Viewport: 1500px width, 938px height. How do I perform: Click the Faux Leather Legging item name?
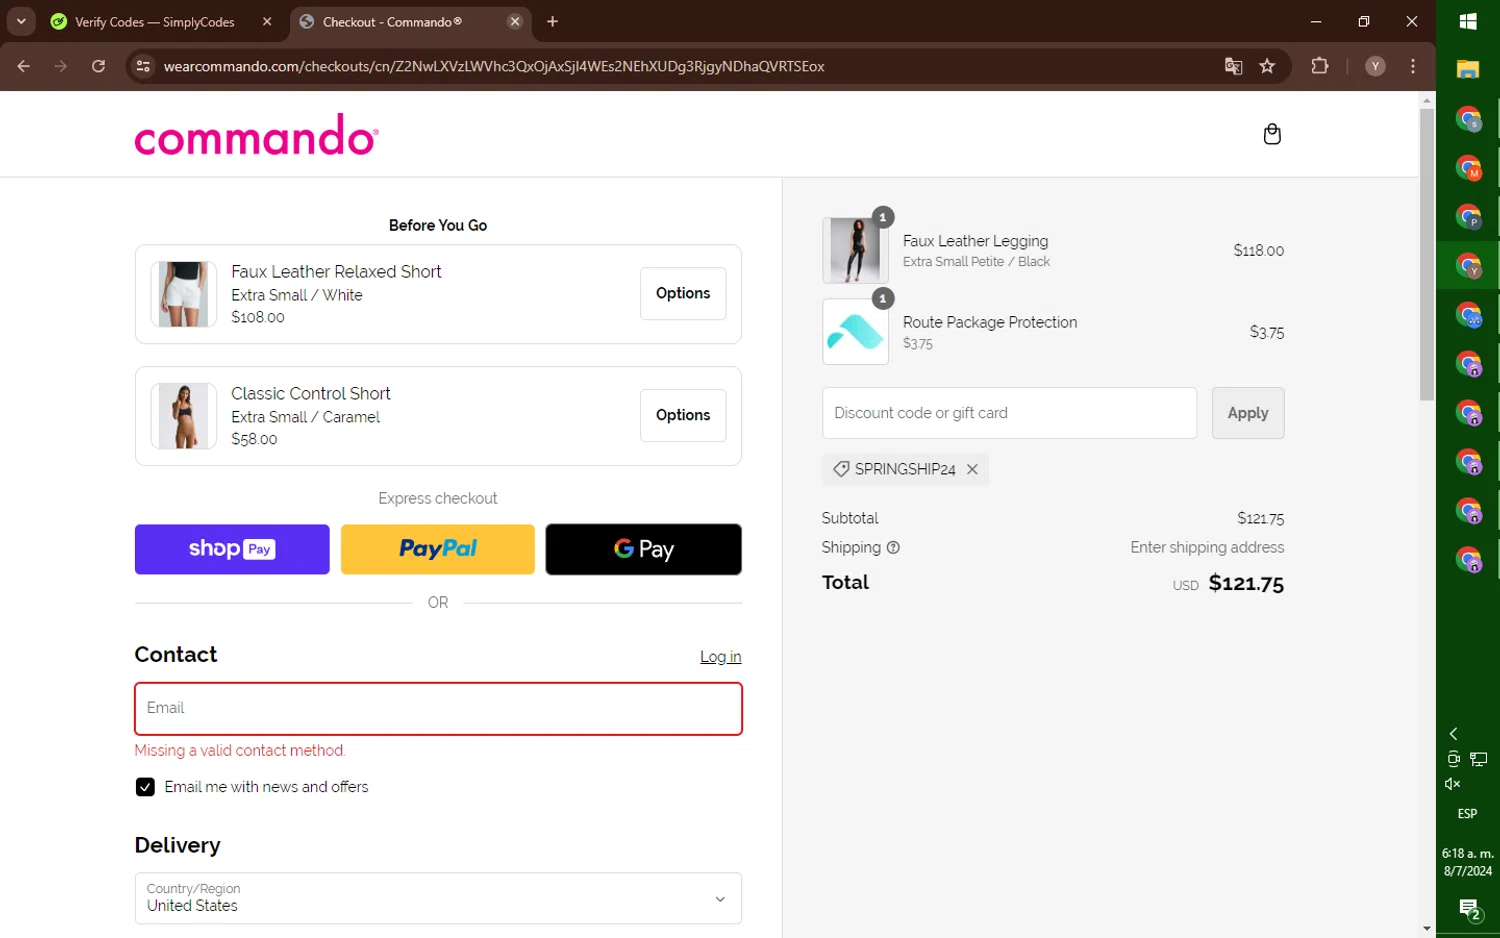975,241
